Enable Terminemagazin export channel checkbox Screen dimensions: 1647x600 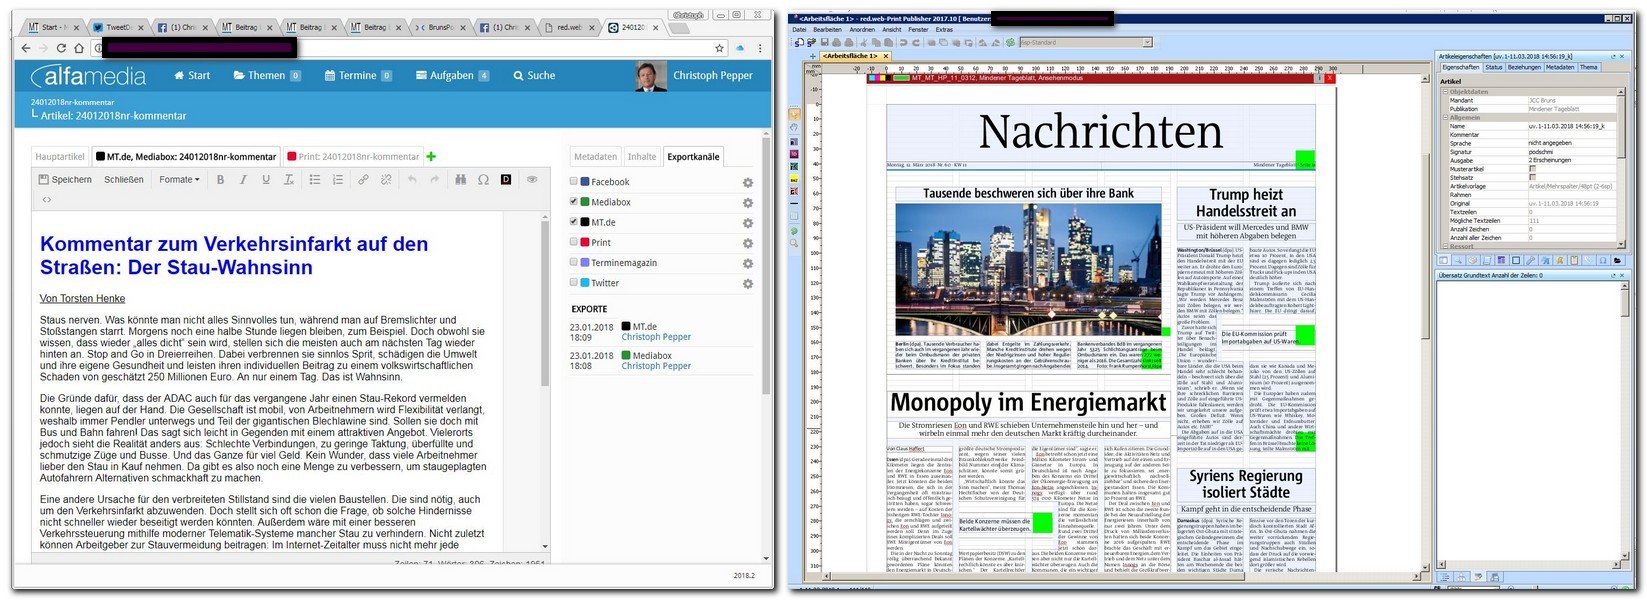(574, 262)
